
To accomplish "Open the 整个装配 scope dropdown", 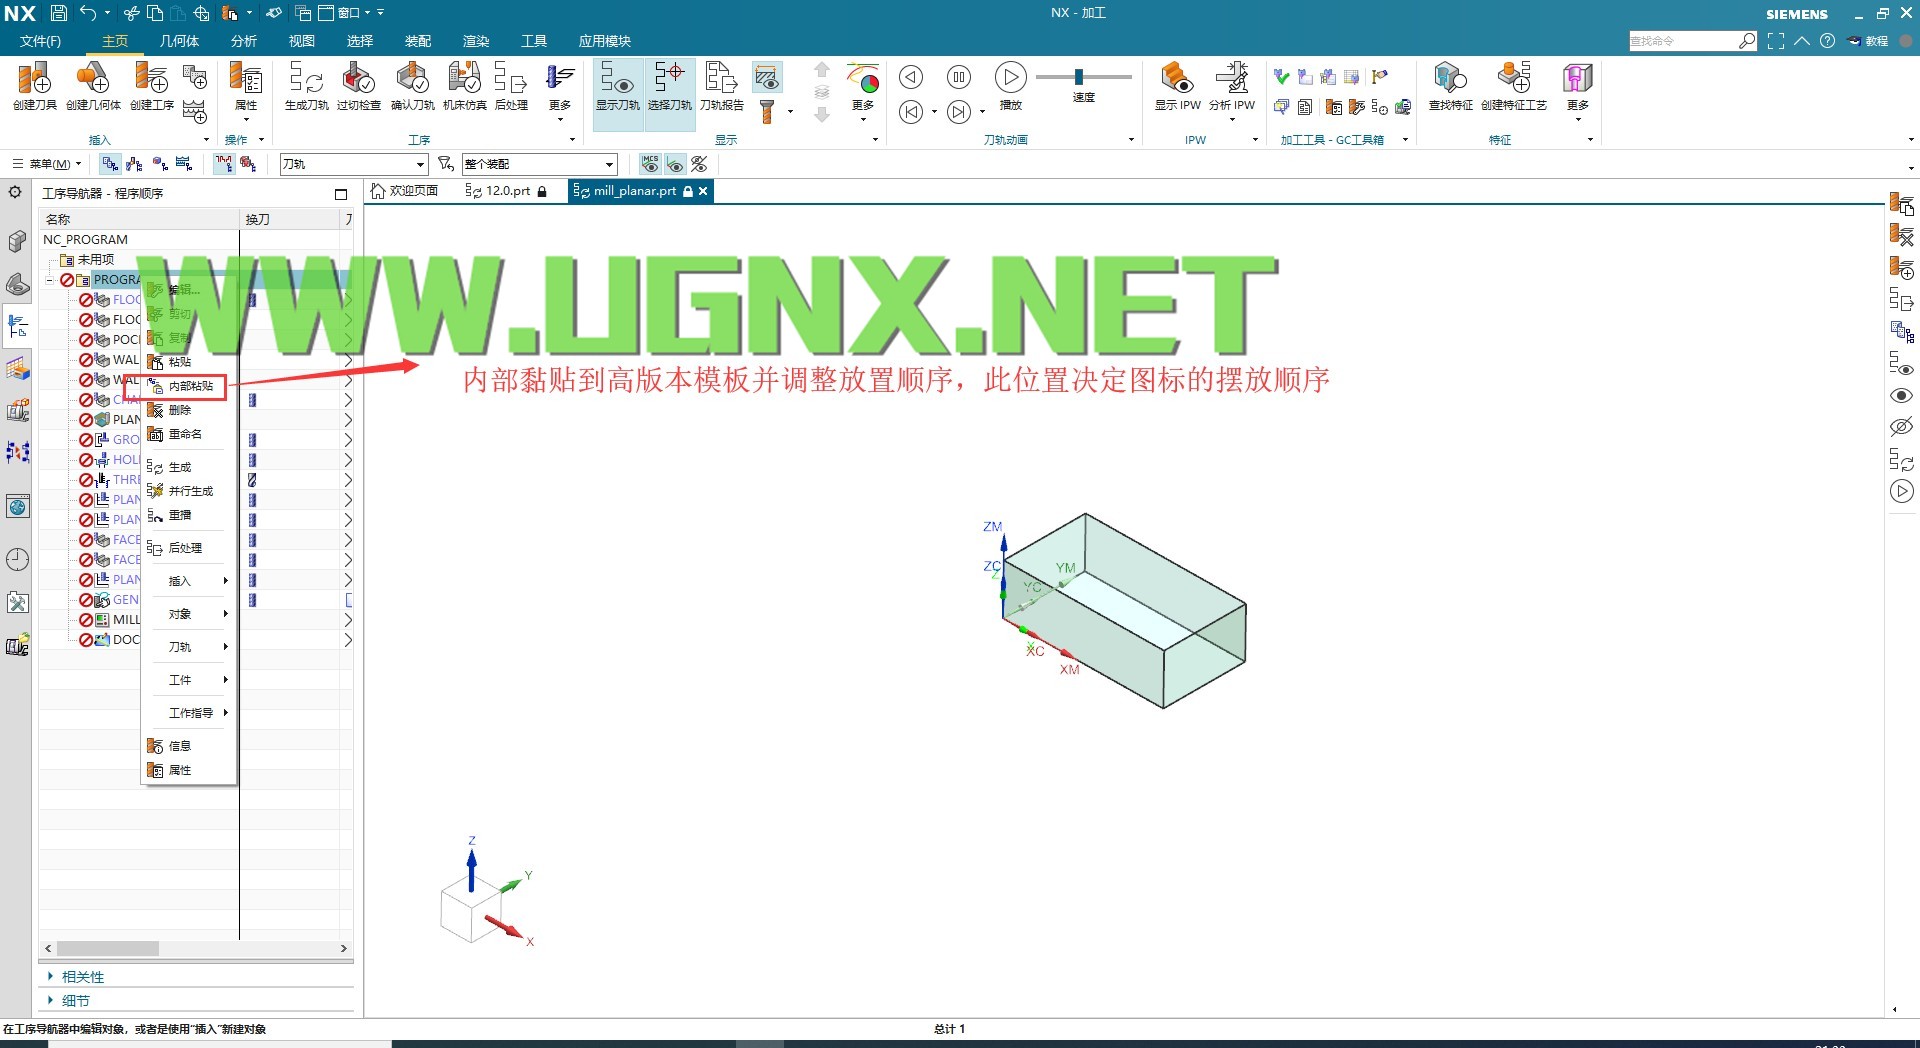I will point(539,164).
